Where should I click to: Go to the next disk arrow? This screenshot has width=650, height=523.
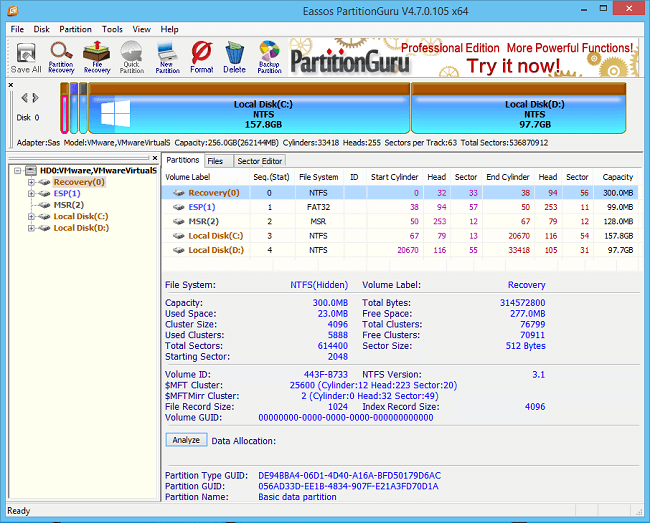pyautogui.click(x=36, y=98)
